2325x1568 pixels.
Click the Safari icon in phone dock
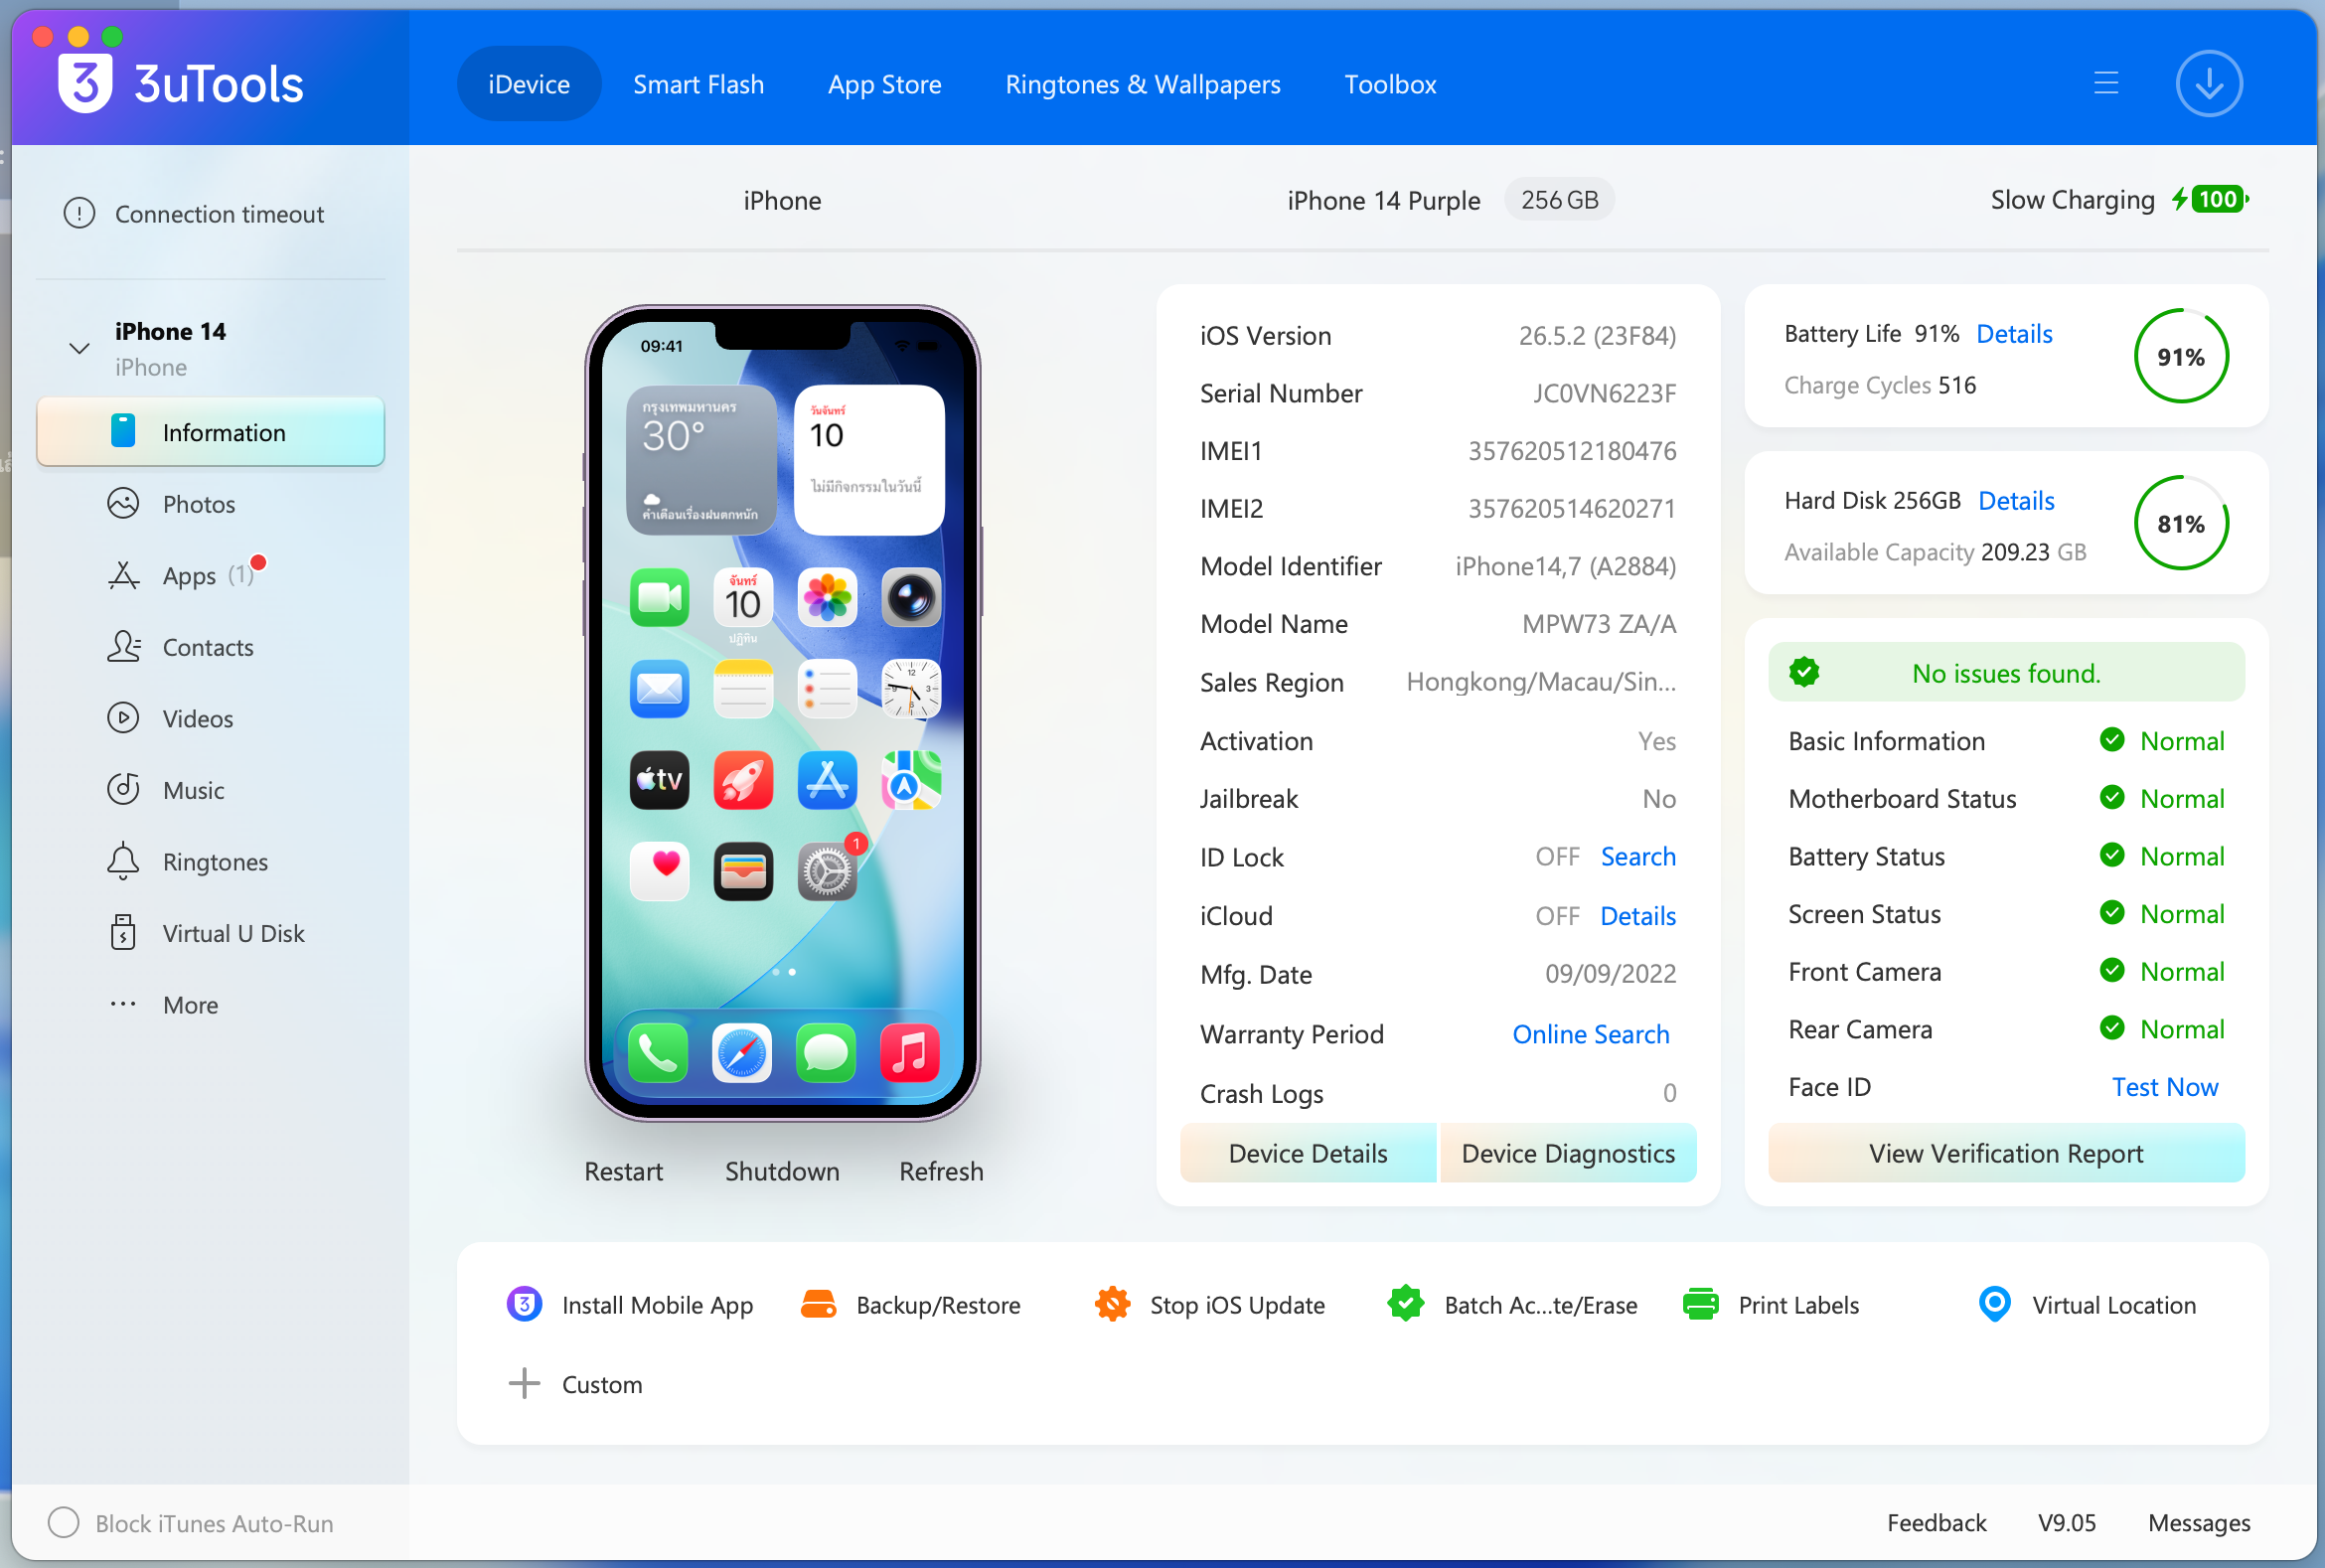point(742,1053)
